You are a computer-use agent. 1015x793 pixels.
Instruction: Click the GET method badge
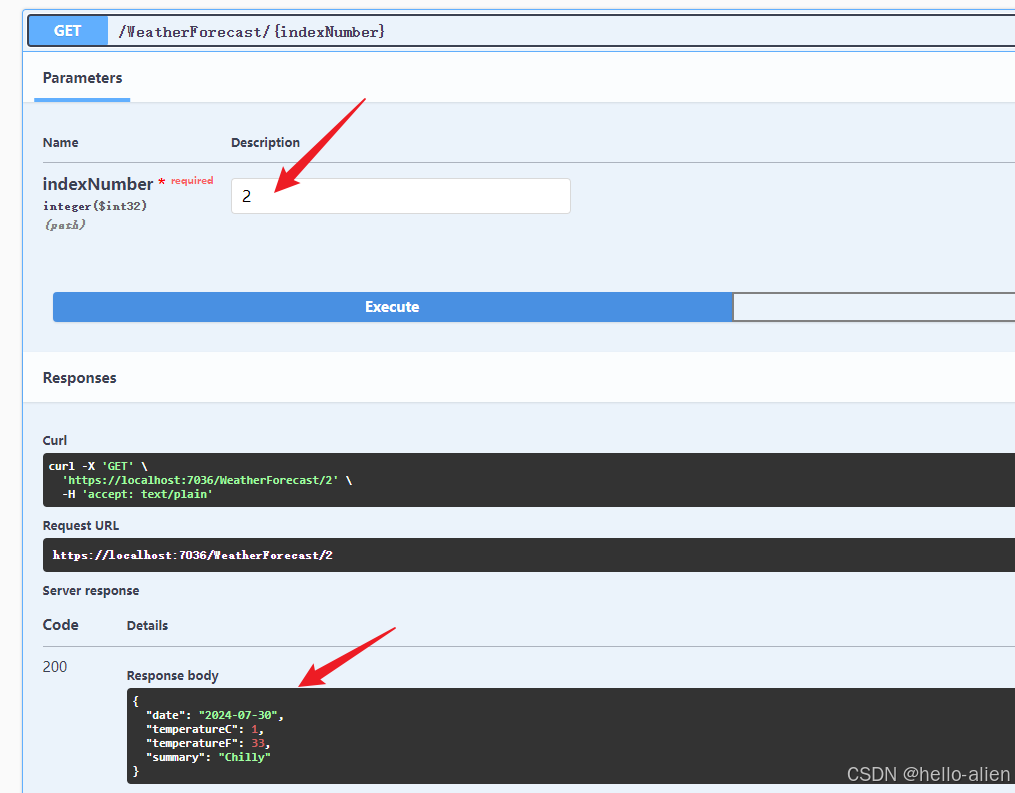coord(67,30)
